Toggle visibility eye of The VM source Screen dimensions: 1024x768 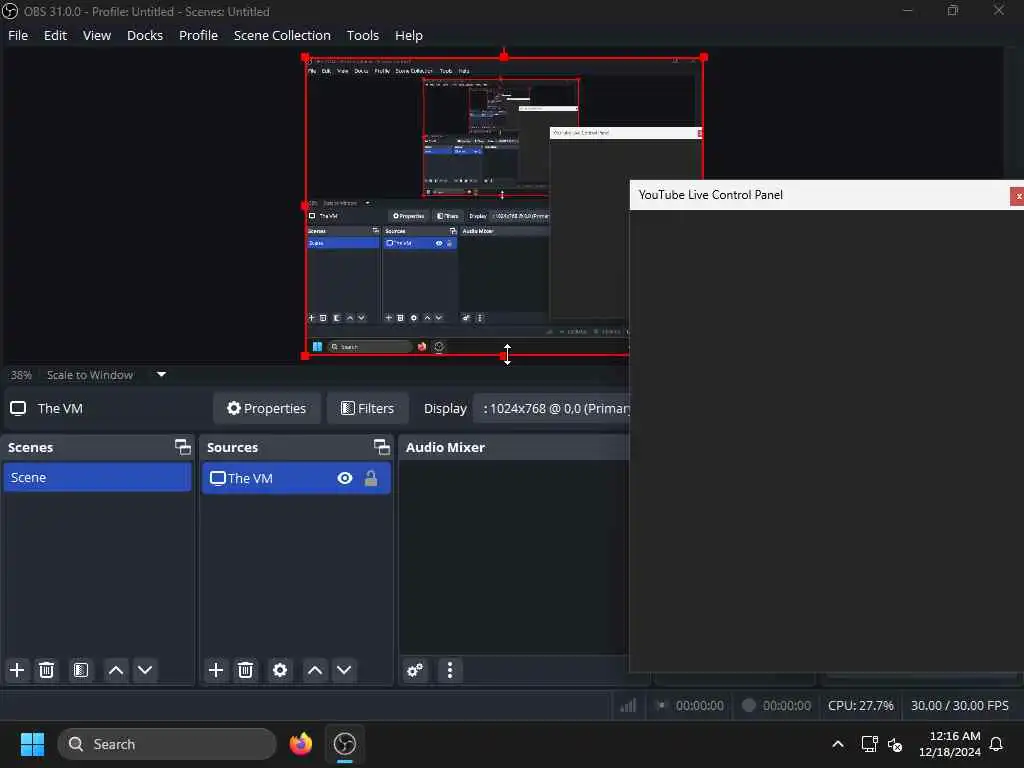click(345, 478)
